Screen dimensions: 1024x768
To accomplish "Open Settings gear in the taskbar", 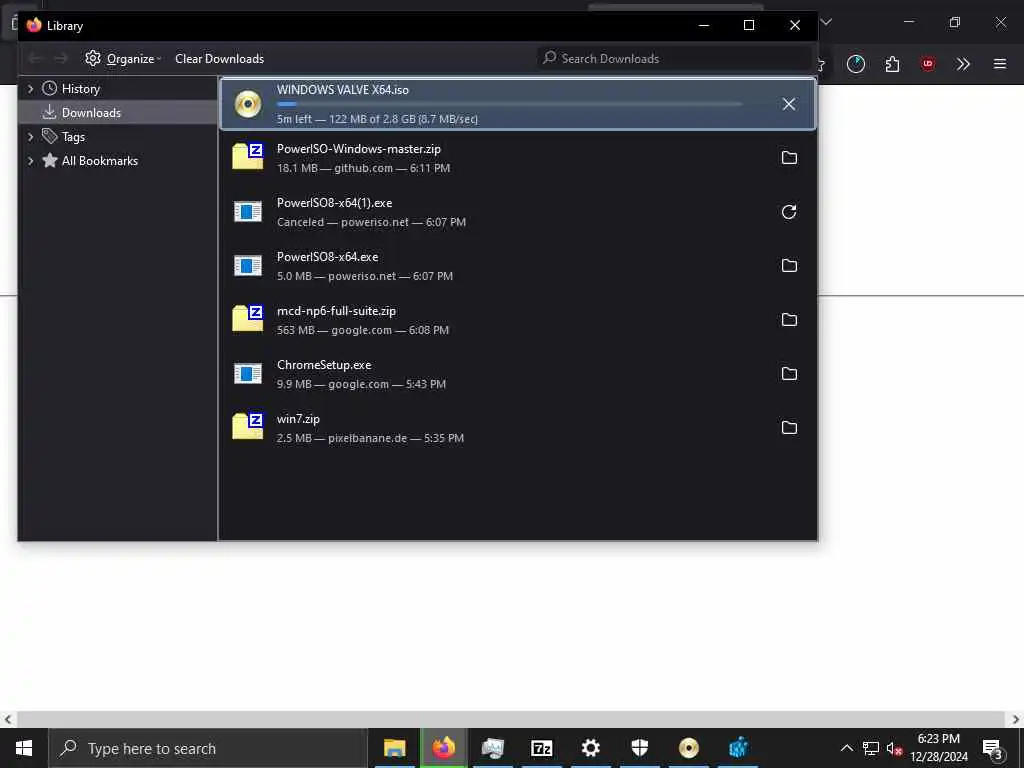I will click(590, 748).
